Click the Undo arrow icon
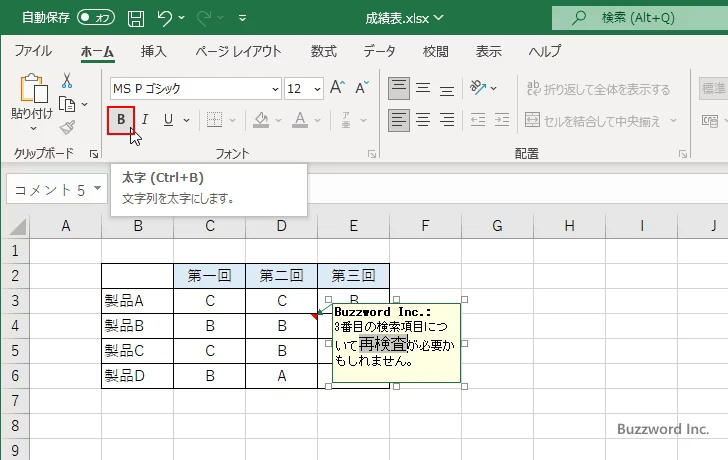Screen dimensions: 728x460 164,18
